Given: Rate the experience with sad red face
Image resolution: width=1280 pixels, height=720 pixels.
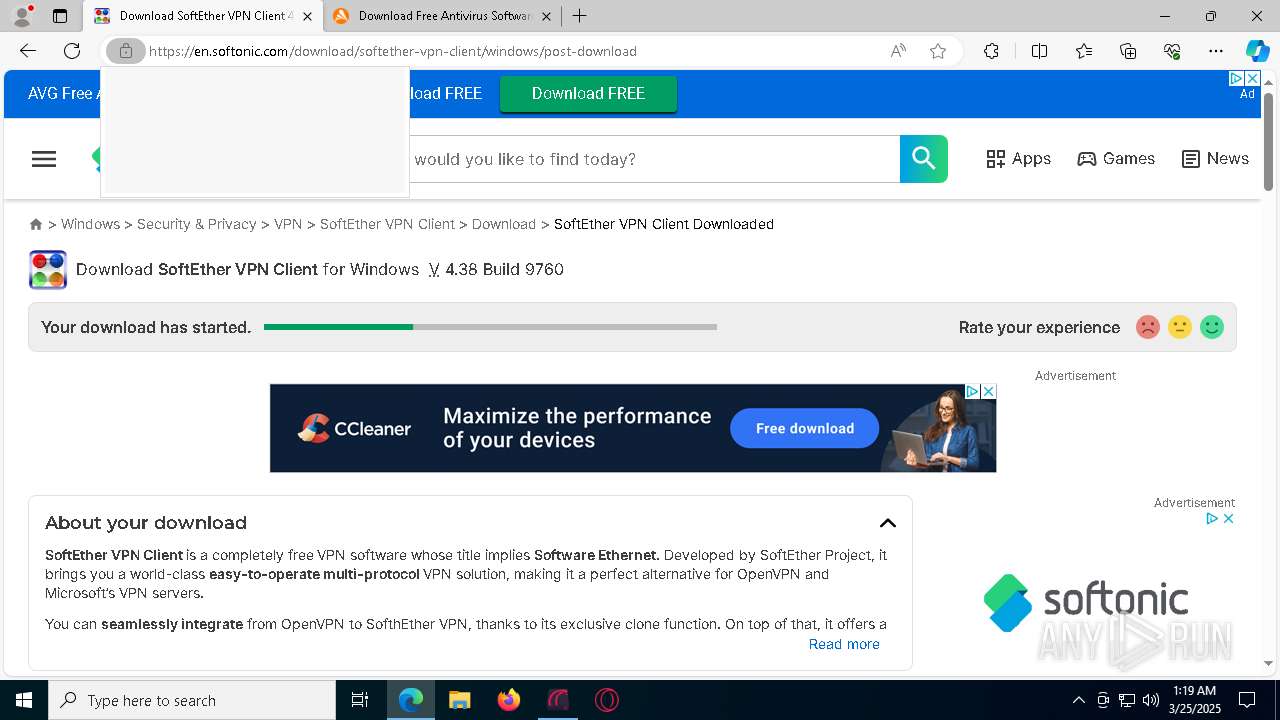Looking at the screenshot, I should pos(1148,327).
